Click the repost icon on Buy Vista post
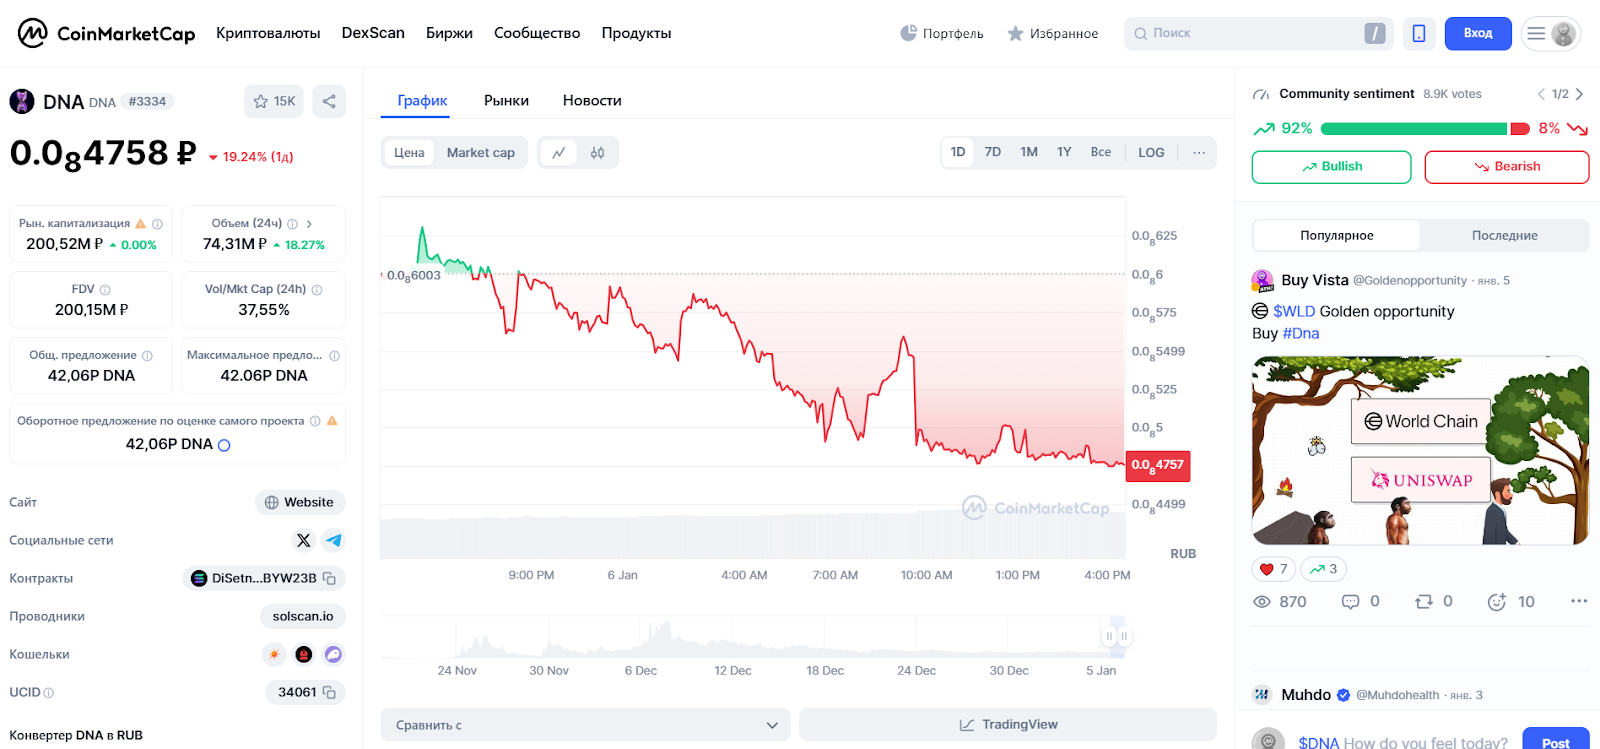 (1424, 601)
